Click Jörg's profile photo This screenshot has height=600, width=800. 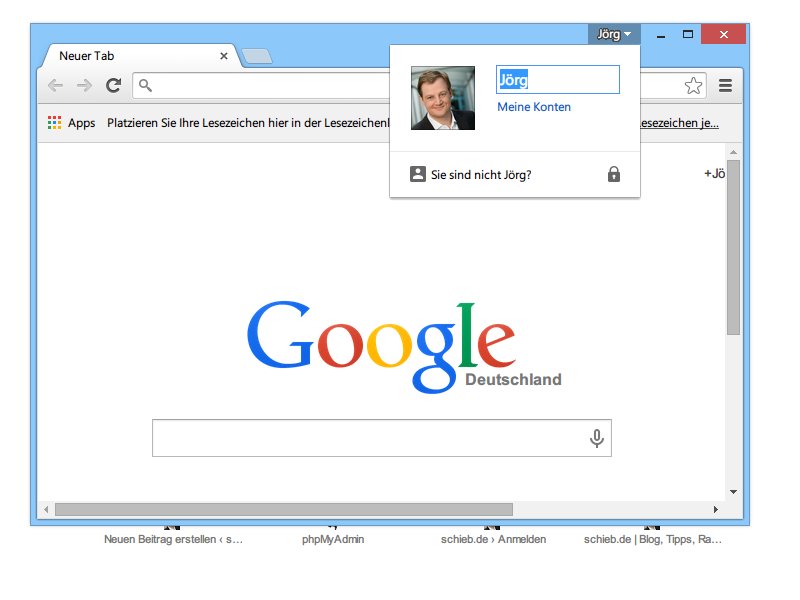443,98
